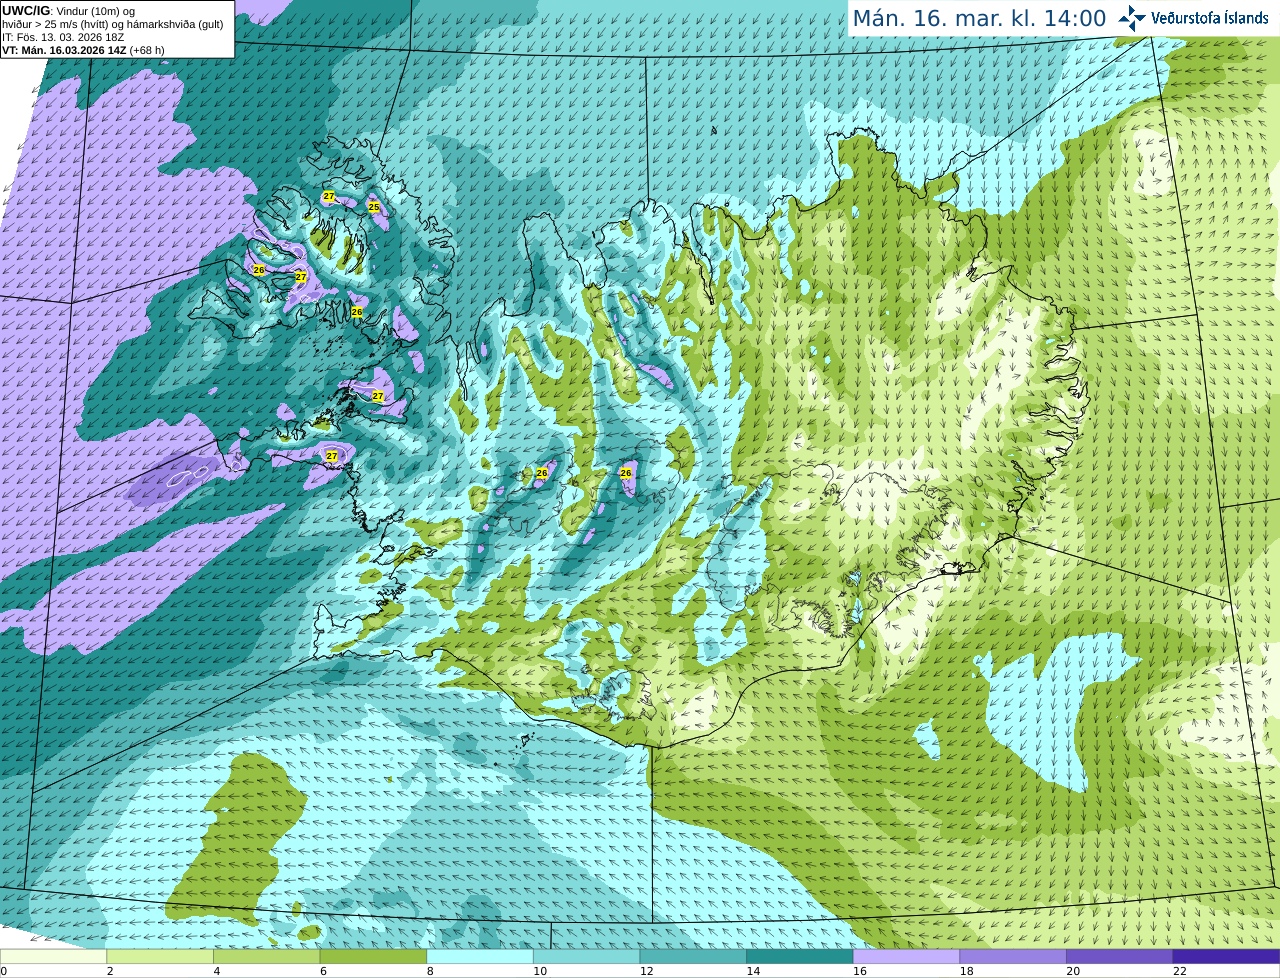Click the yellow gust label reading 25

tap(374, 207)
